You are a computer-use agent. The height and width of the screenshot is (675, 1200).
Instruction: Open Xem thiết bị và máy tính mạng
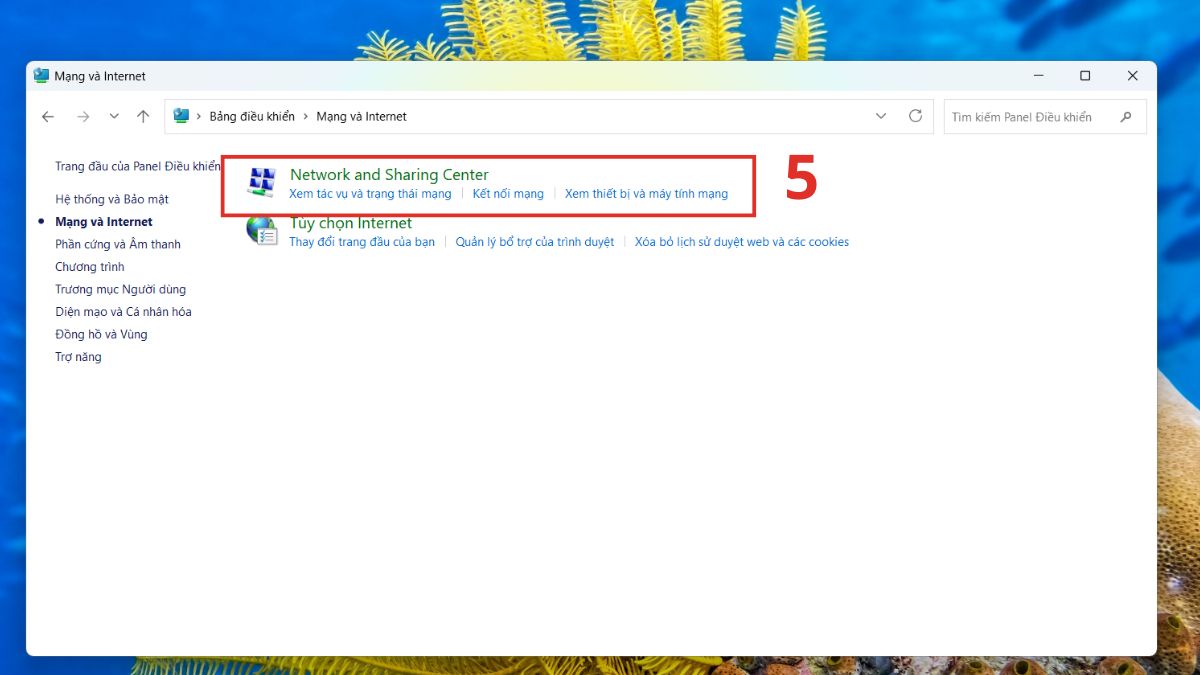(646, 194)
